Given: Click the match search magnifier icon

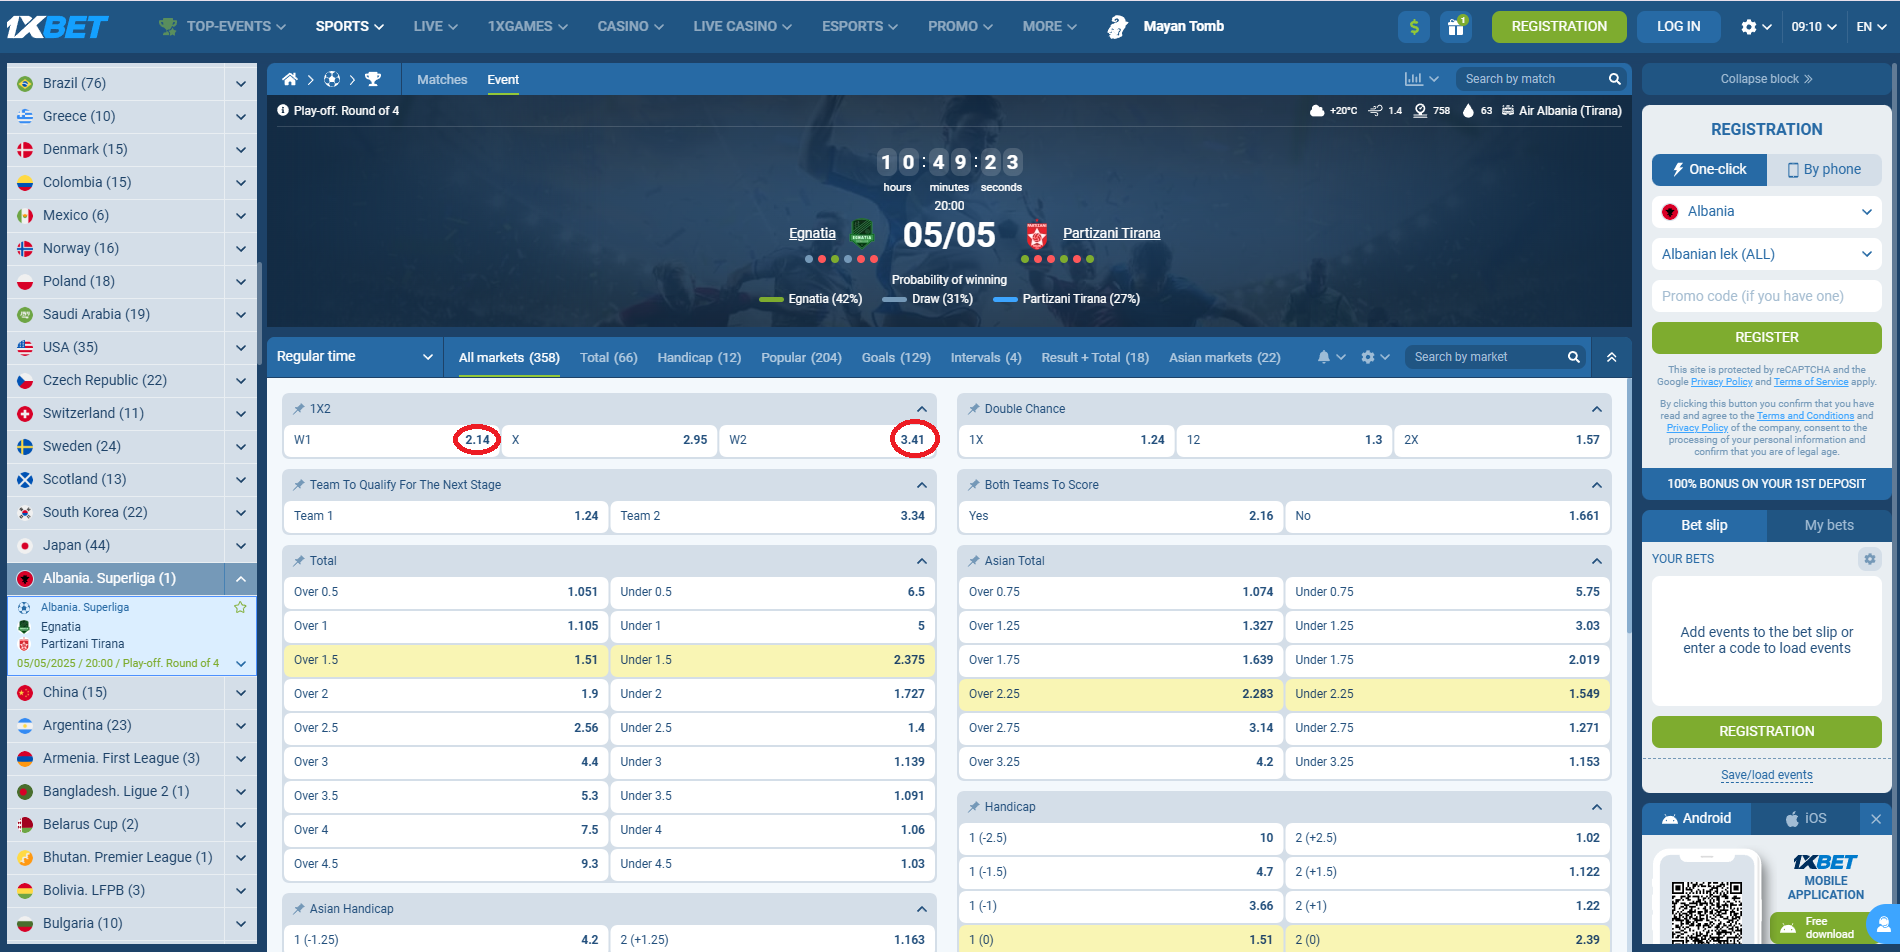Looking at the screenshot, I should tap(1614, 79).
